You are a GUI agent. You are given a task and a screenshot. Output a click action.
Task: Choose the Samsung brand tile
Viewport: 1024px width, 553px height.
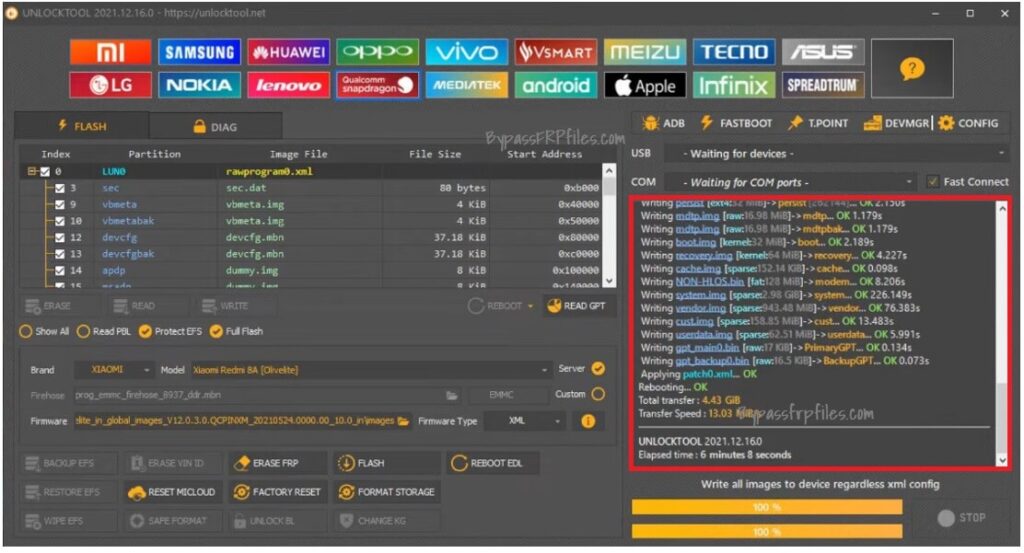(x=199, y=52)
